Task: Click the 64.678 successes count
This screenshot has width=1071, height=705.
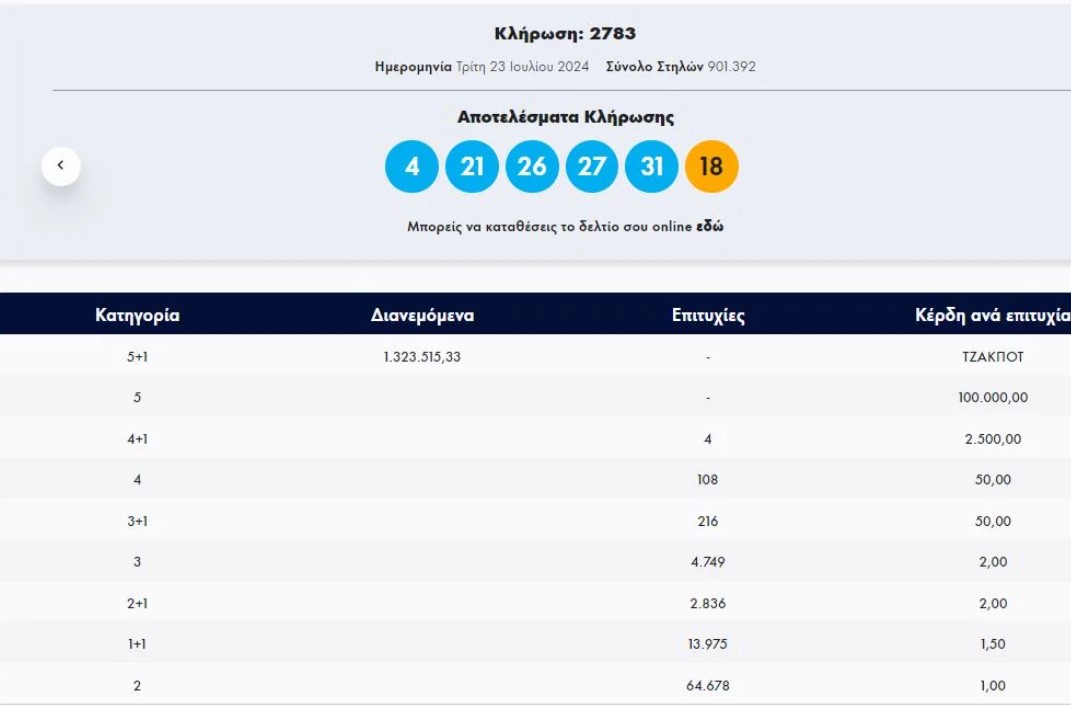Action: coord(707,686)
